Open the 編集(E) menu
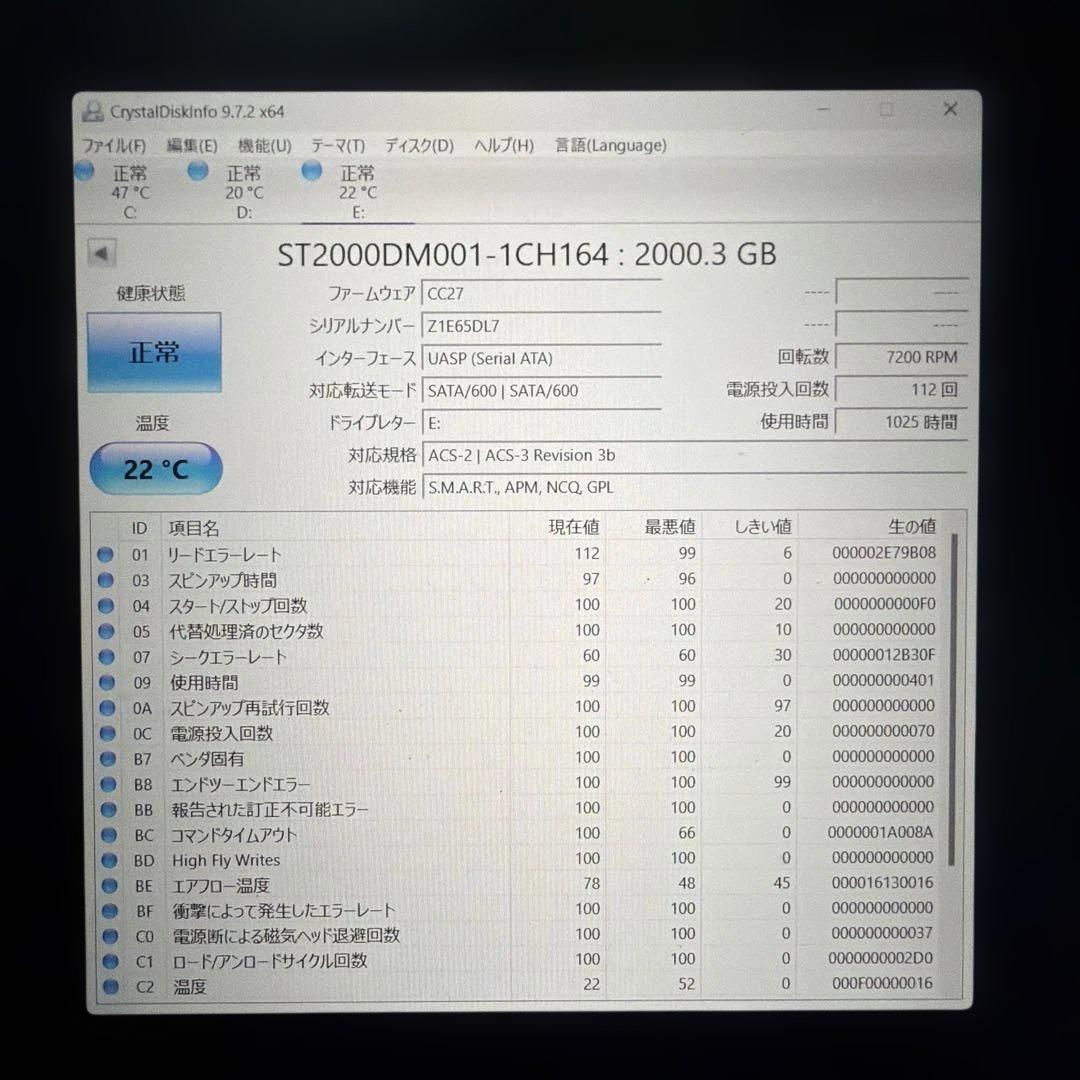 point(192,146)
